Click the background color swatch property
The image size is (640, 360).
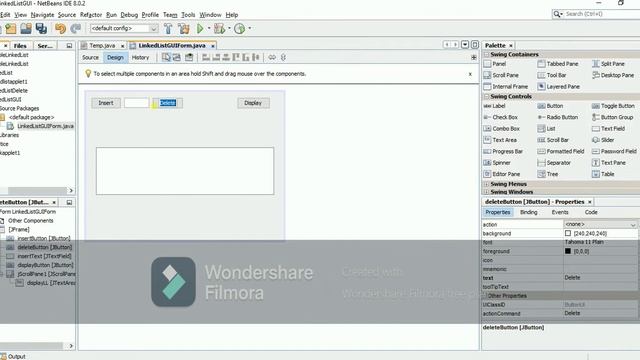coord(568,233)
